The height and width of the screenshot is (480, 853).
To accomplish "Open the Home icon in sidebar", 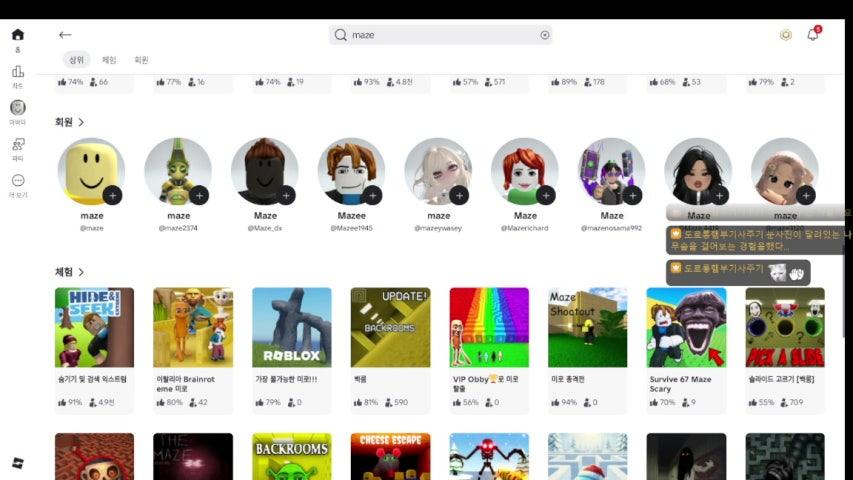I will pos(17,35).
